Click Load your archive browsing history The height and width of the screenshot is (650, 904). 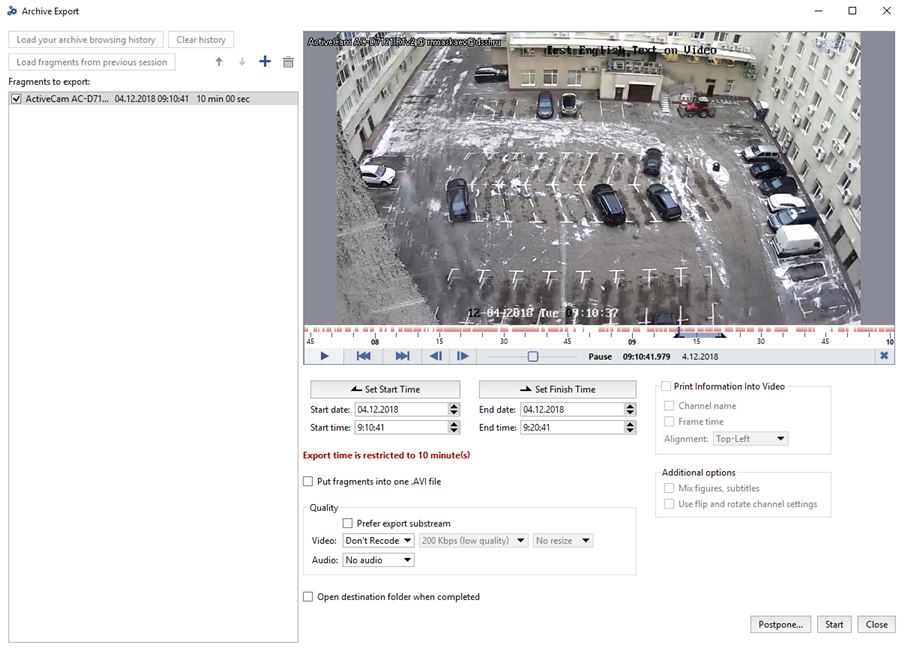coord(86,40)
